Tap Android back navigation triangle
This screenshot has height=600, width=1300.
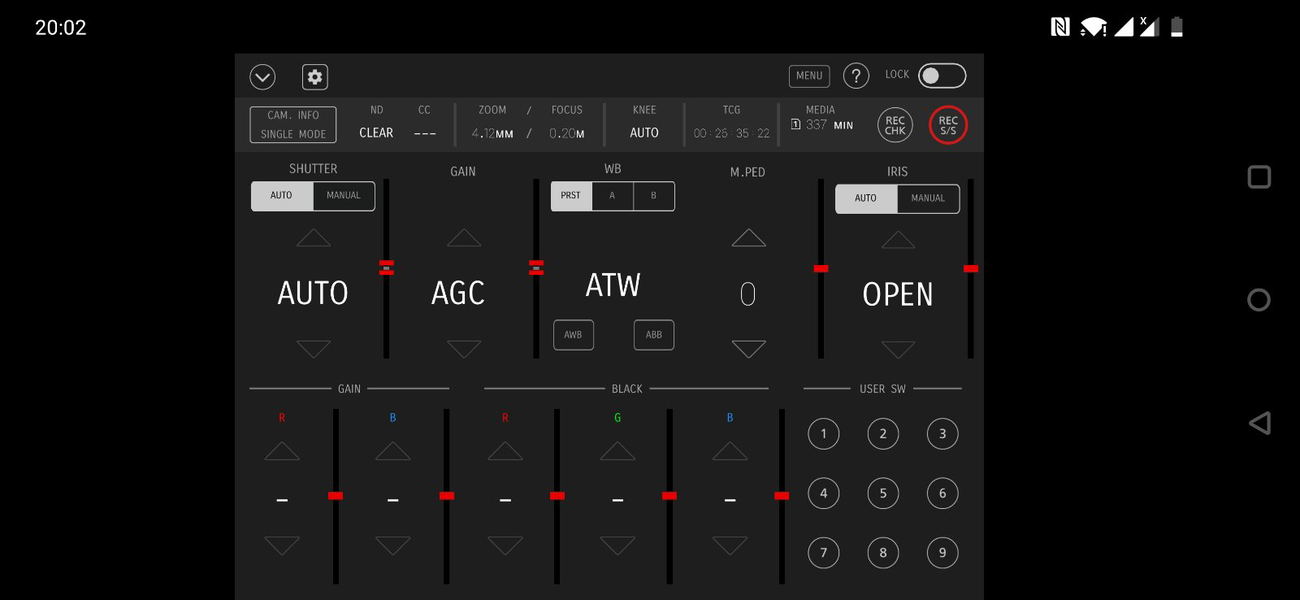click(1259, 423)
